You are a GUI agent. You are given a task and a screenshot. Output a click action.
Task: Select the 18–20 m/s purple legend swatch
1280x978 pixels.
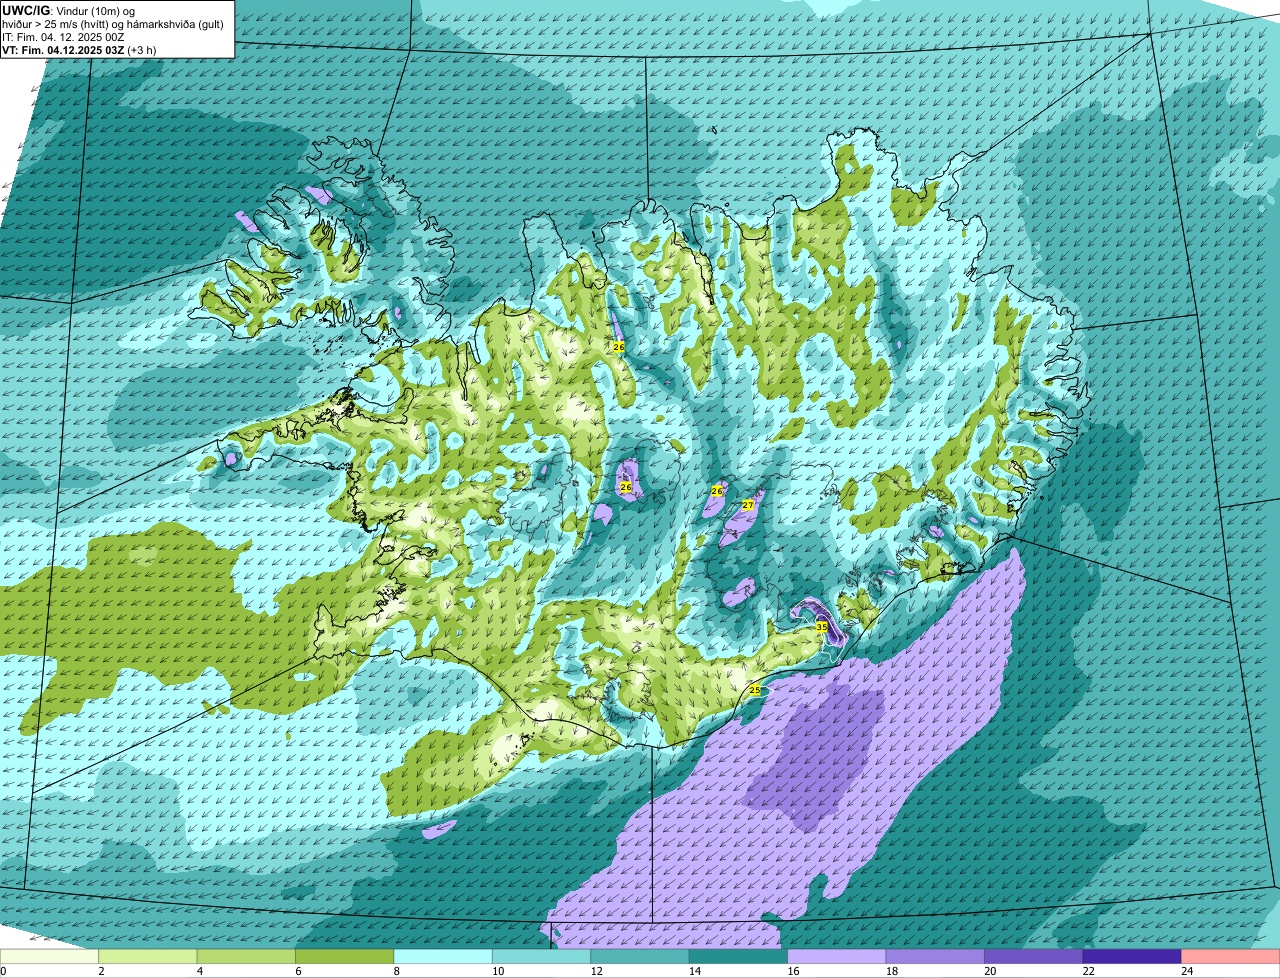pos(935,956)
